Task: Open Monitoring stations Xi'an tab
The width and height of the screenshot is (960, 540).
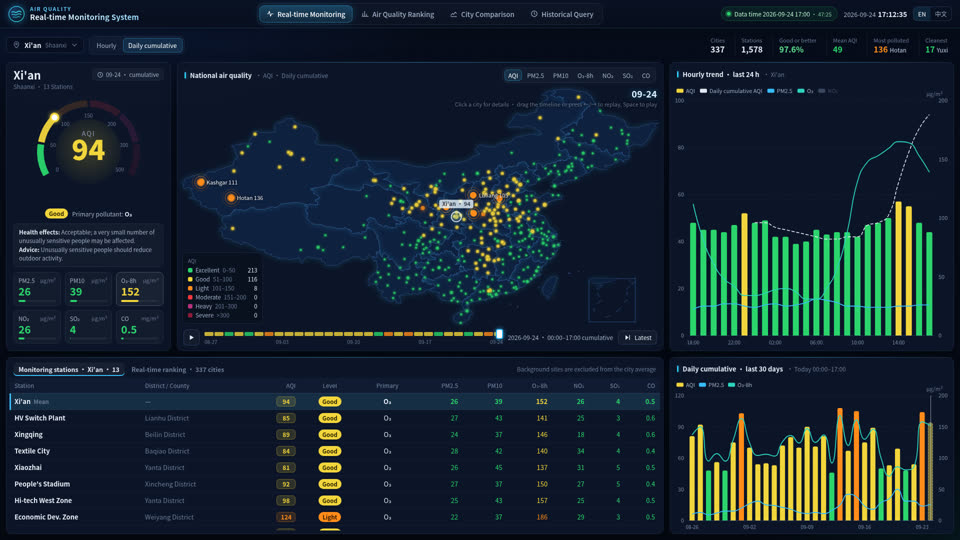Action: pos(69,370)
